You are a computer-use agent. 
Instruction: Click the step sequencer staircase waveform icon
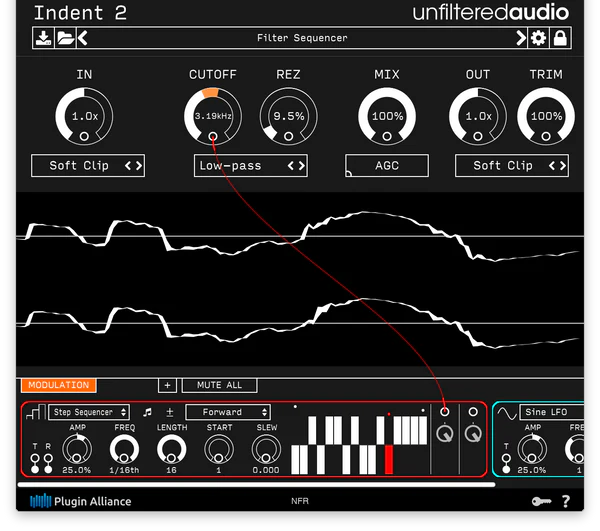(36, 412)
